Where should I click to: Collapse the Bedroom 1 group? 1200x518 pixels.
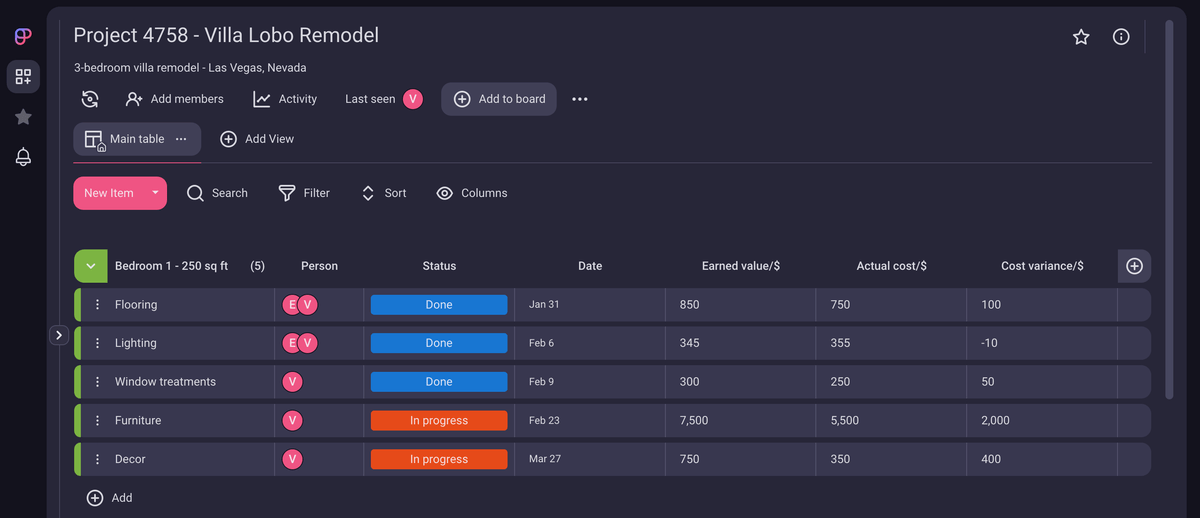[x=91, y=266]
